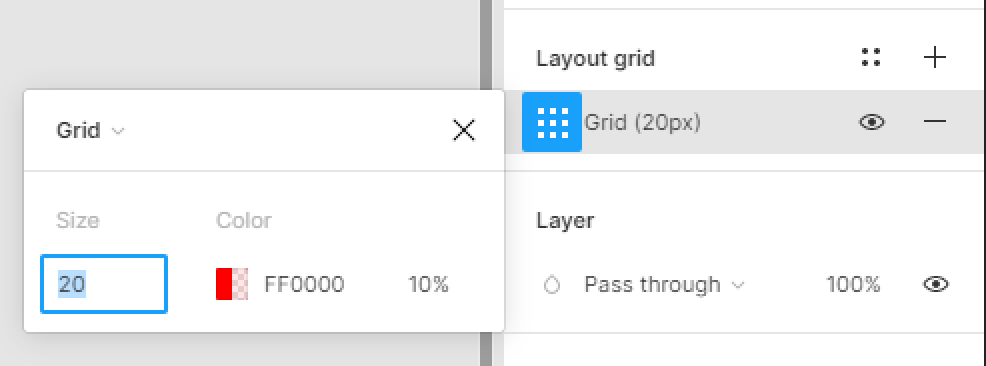
Task: Open grid settings via blue grid icon
Action: [x=551, y=122]
